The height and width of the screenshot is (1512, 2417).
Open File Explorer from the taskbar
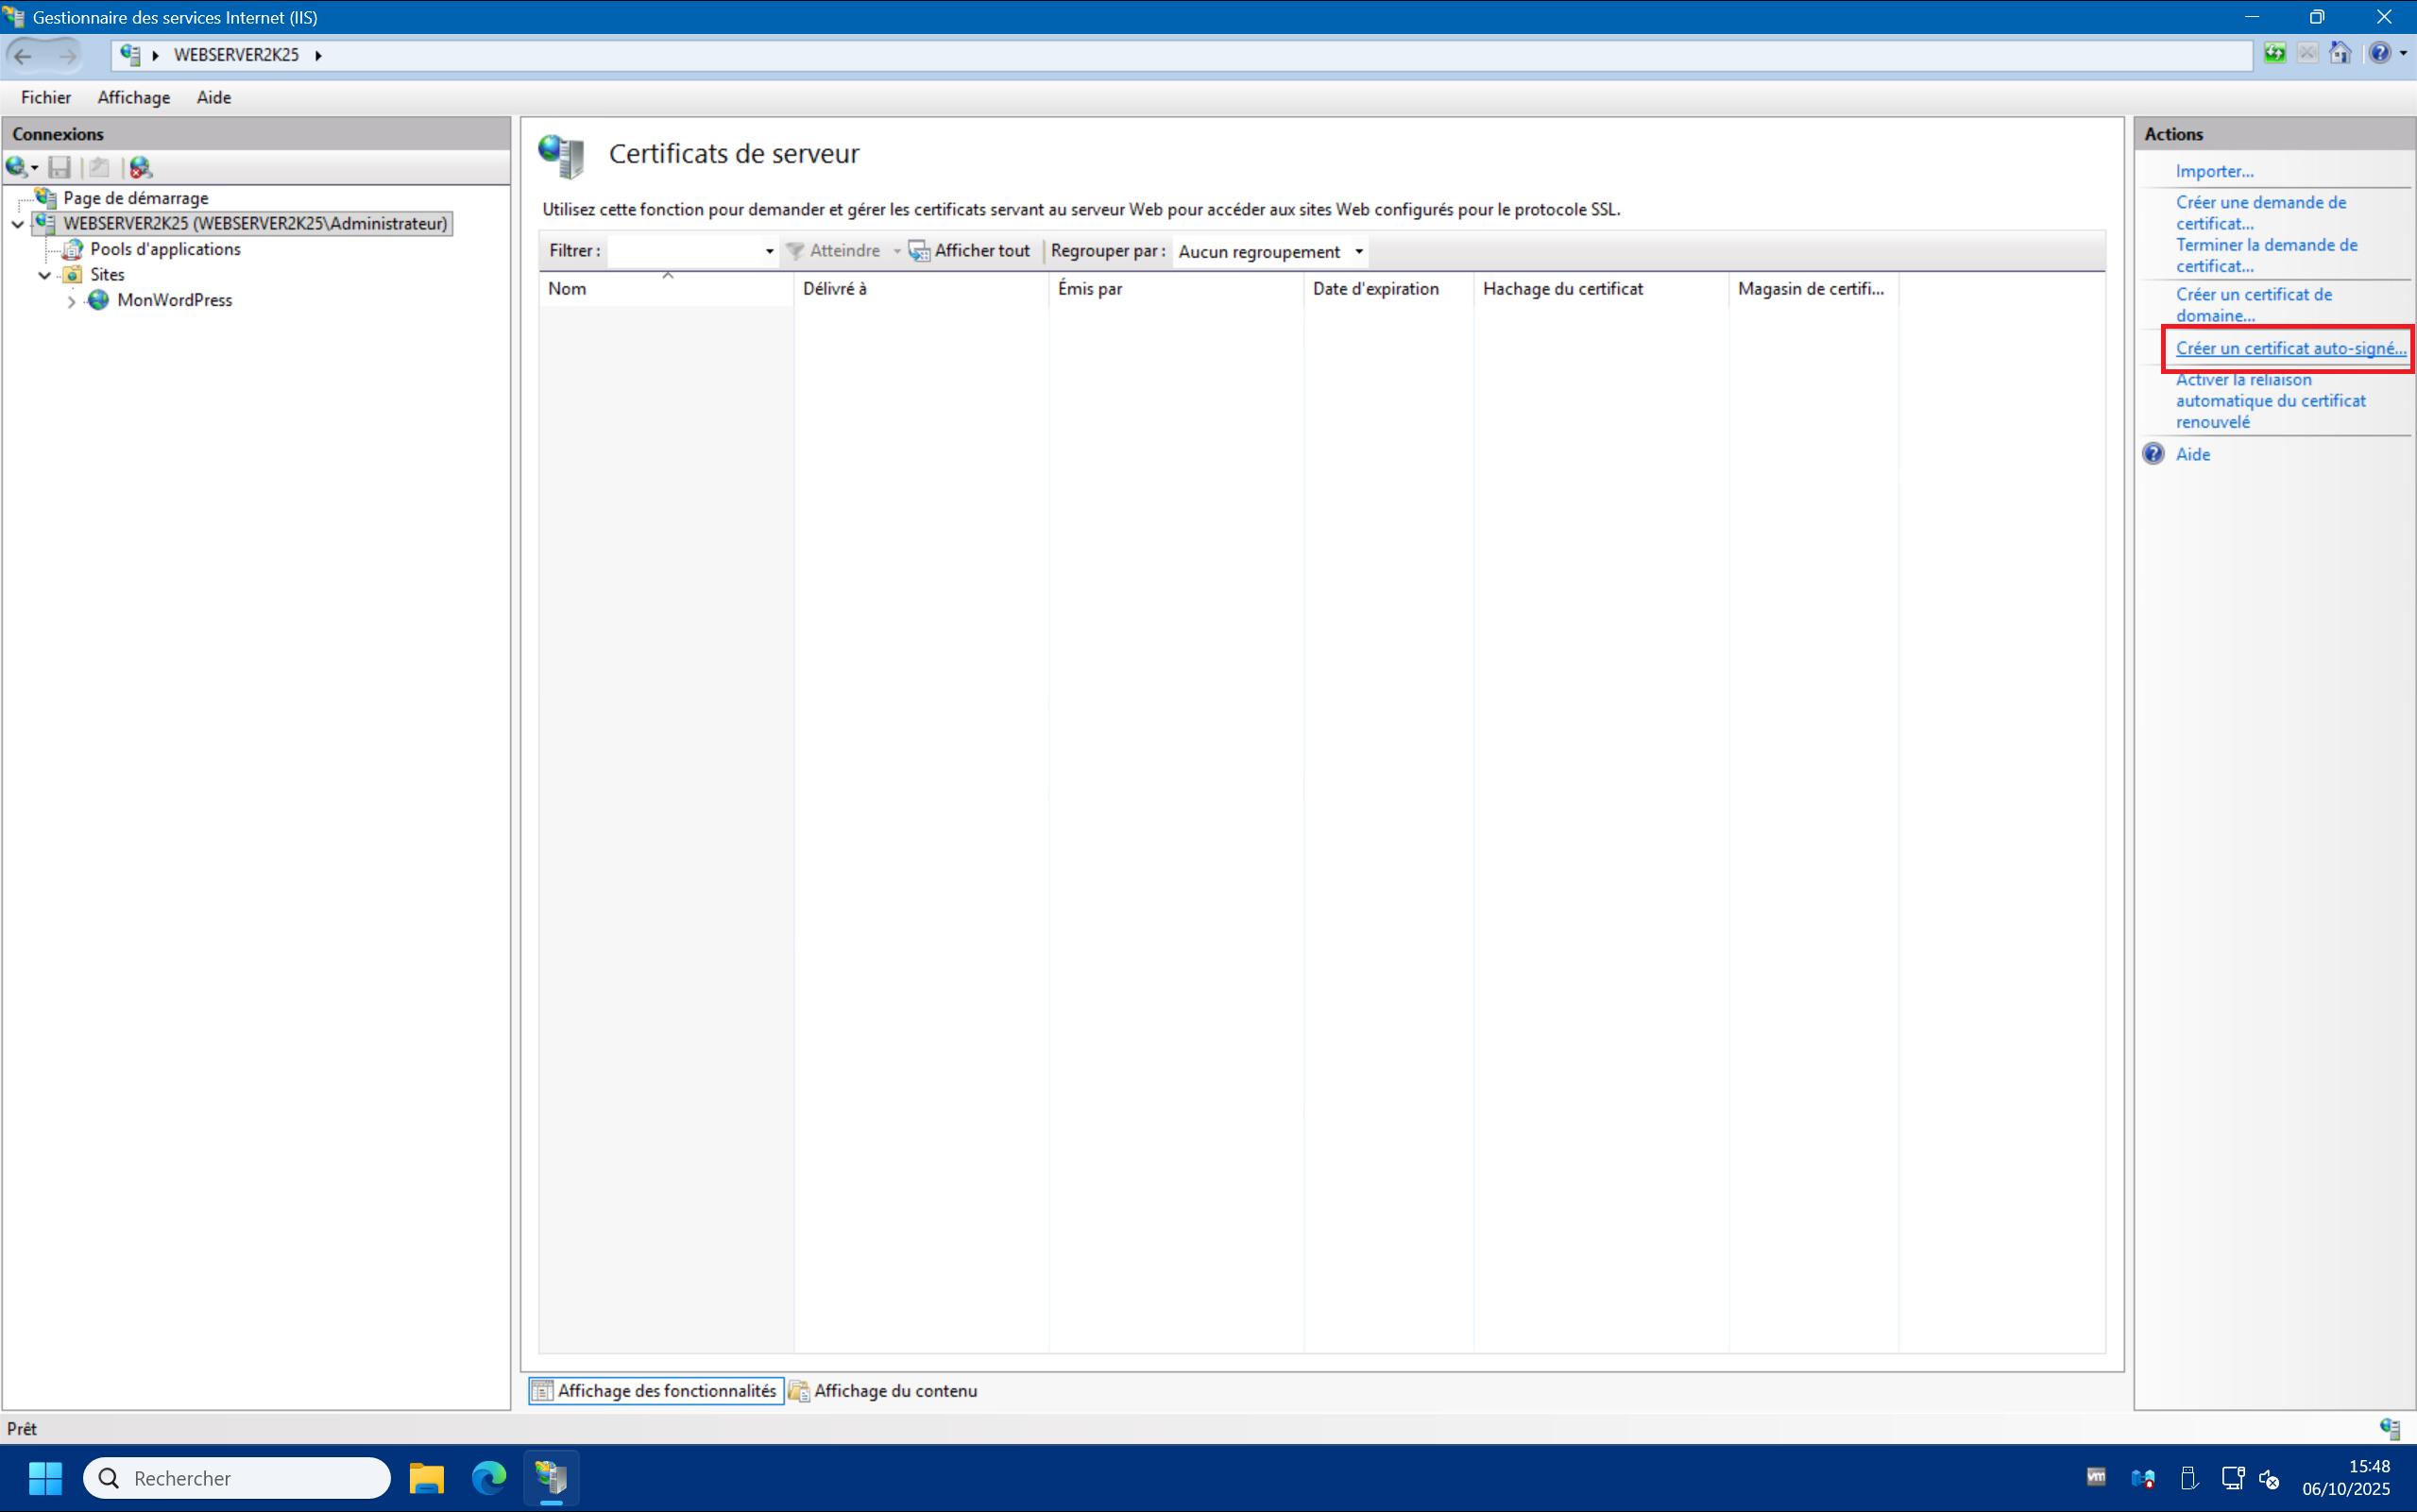click(x=427, y=1477)
